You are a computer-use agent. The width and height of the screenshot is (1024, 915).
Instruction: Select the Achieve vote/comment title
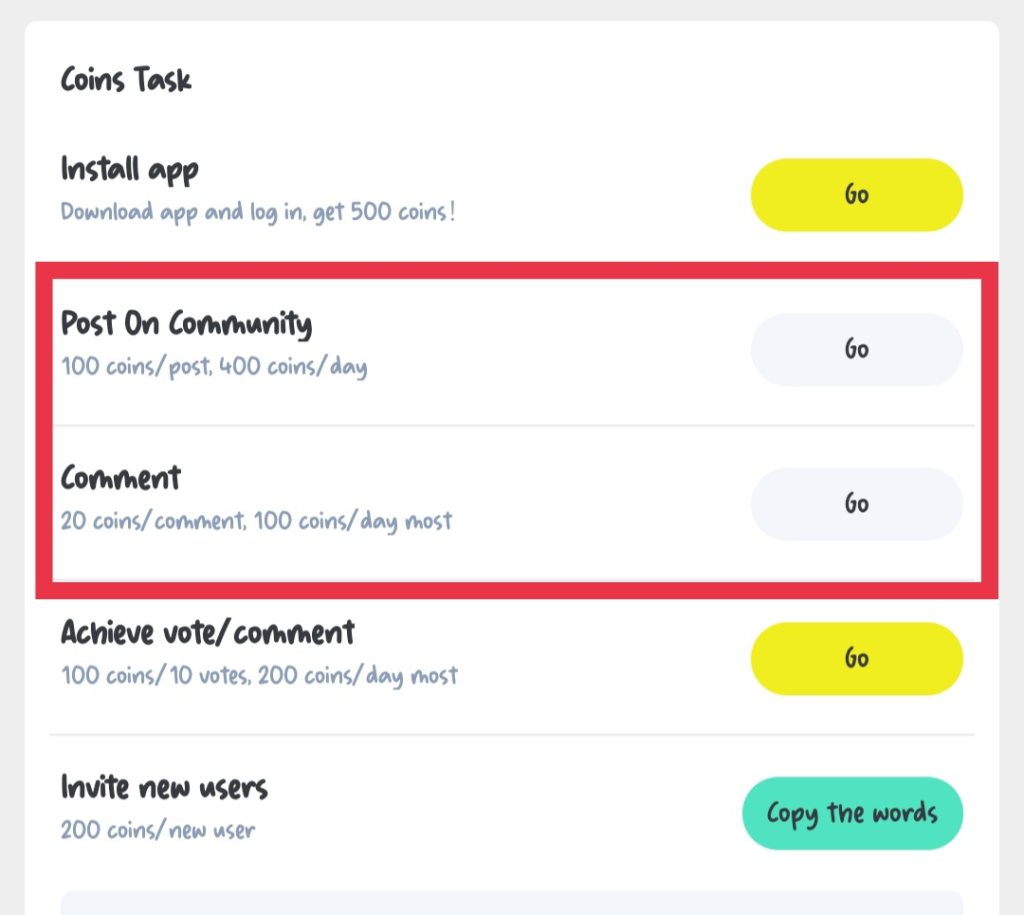click(208, 633)
